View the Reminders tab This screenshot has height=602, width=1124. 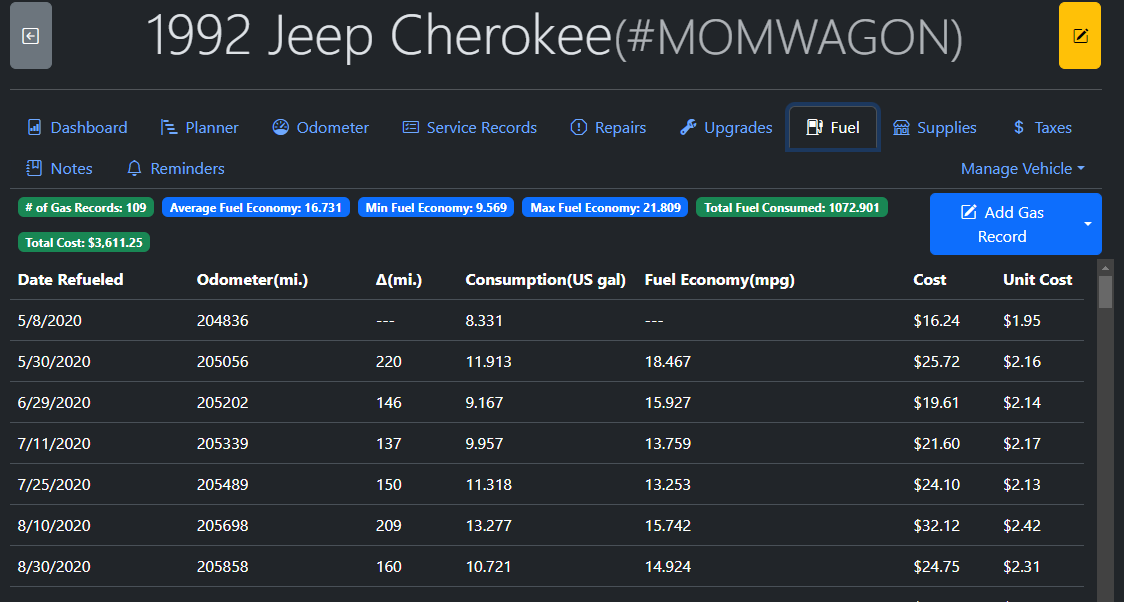[x=176, y=169]
